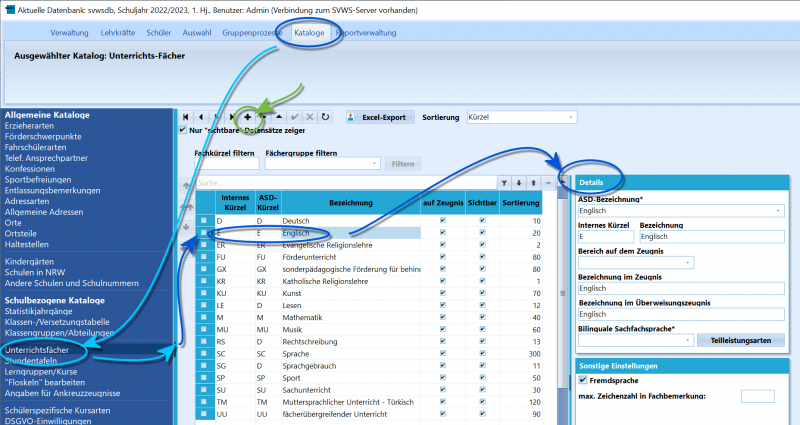Image resolution: width=800 pixels, height=425 pixels.
Task: Click the Filtern button
Action: point(403,164)
